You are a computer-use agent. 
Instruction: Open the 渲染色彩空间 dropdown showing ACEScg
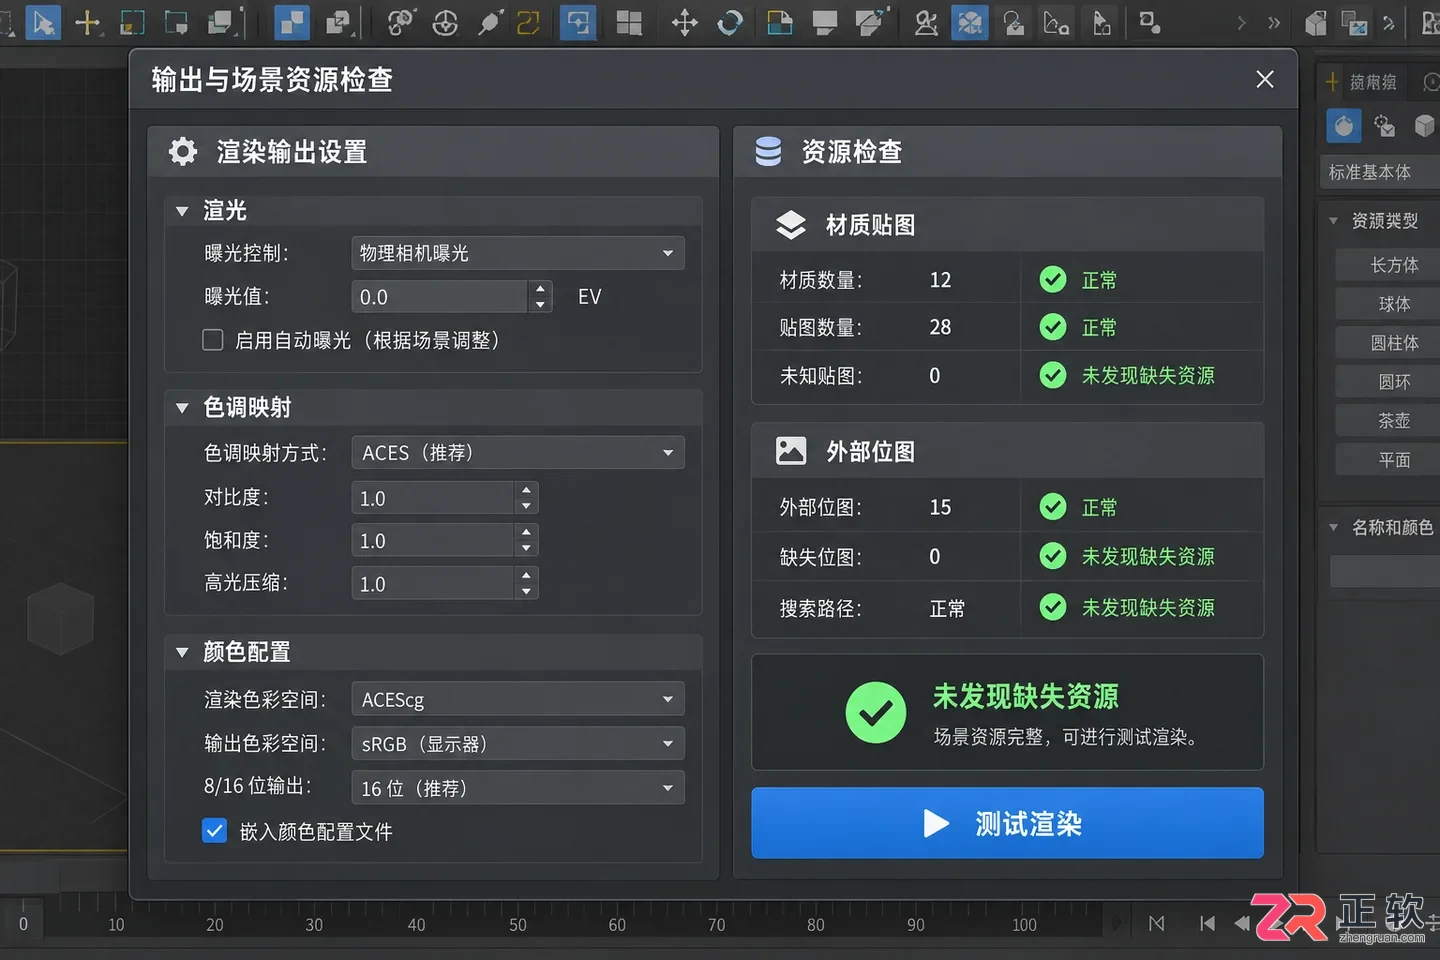coord(518,699)
